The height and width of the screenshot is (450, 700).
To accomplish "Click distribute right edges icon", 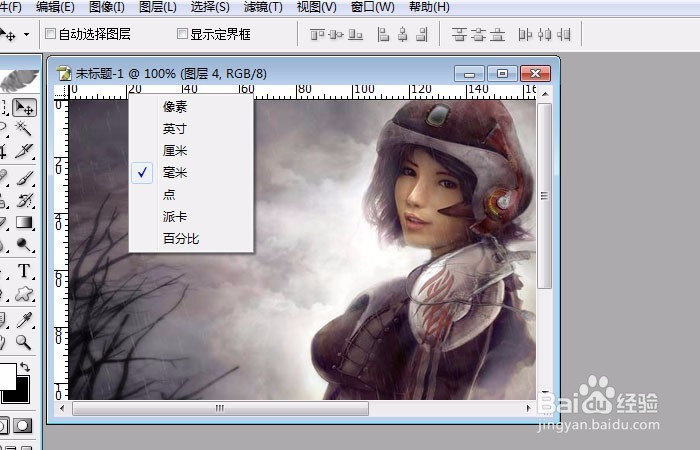I will (564, 34).
